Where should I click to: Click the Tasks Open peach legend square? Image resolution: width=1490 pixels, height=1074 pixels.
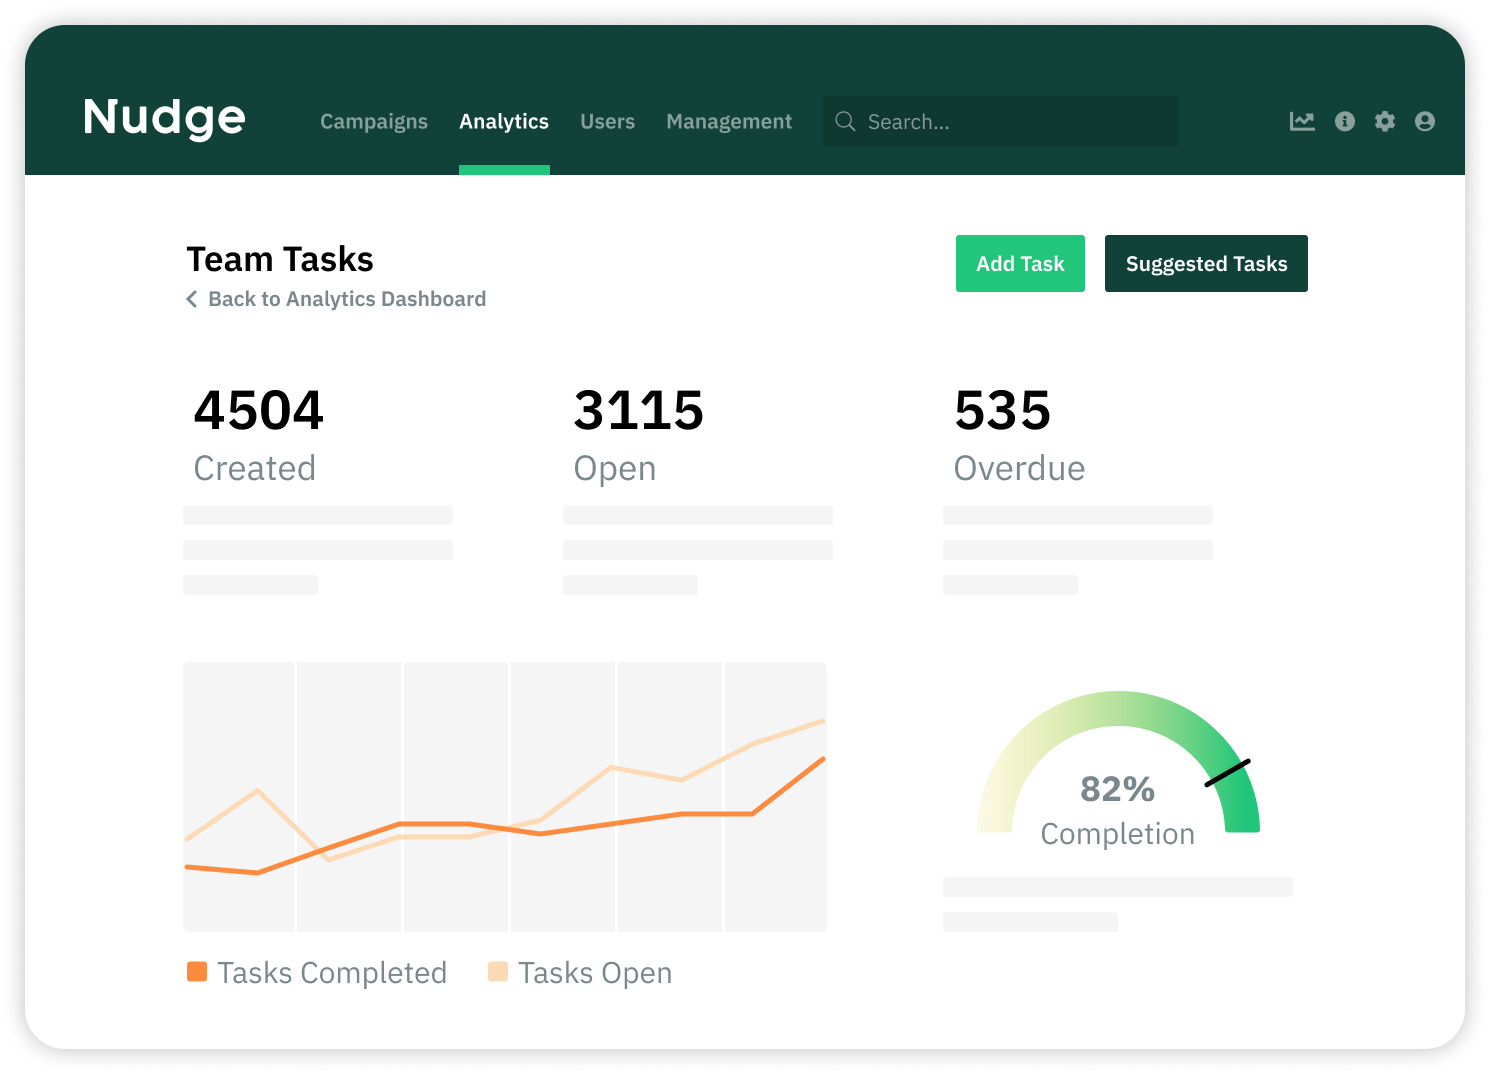(498, 972)
